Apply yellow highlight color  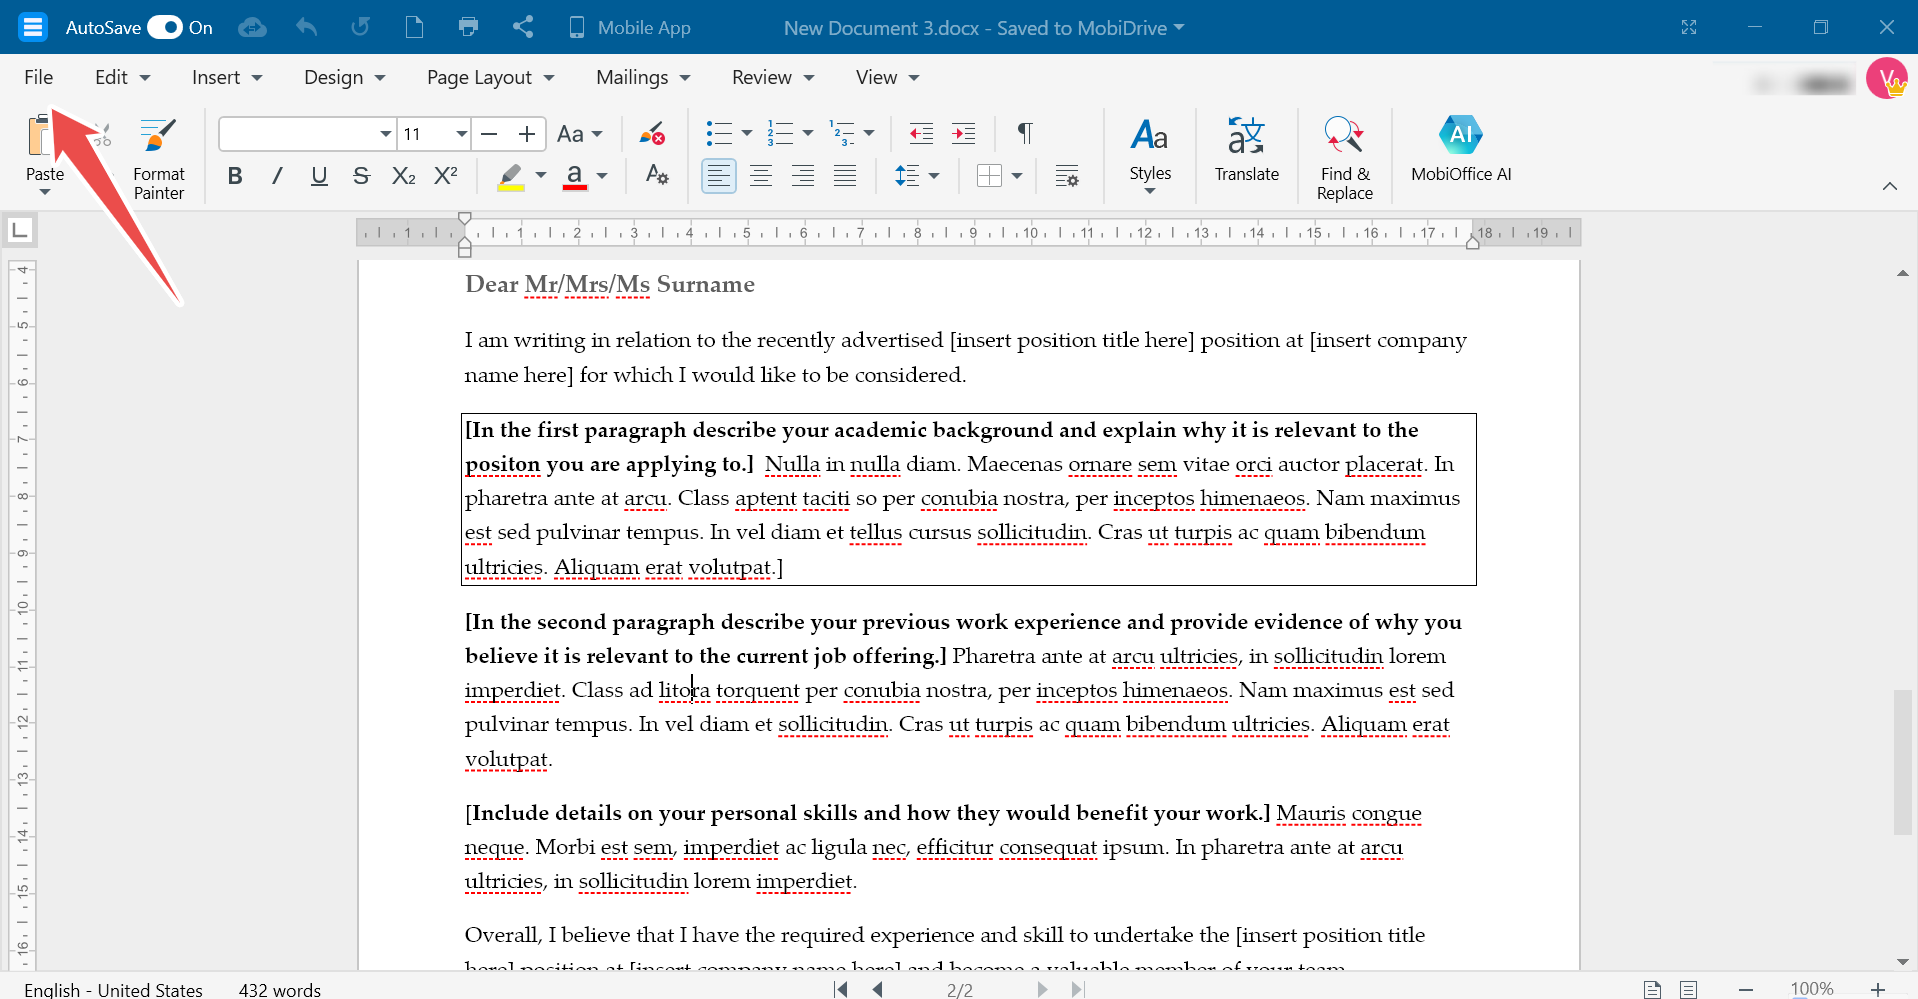(511, 176)
